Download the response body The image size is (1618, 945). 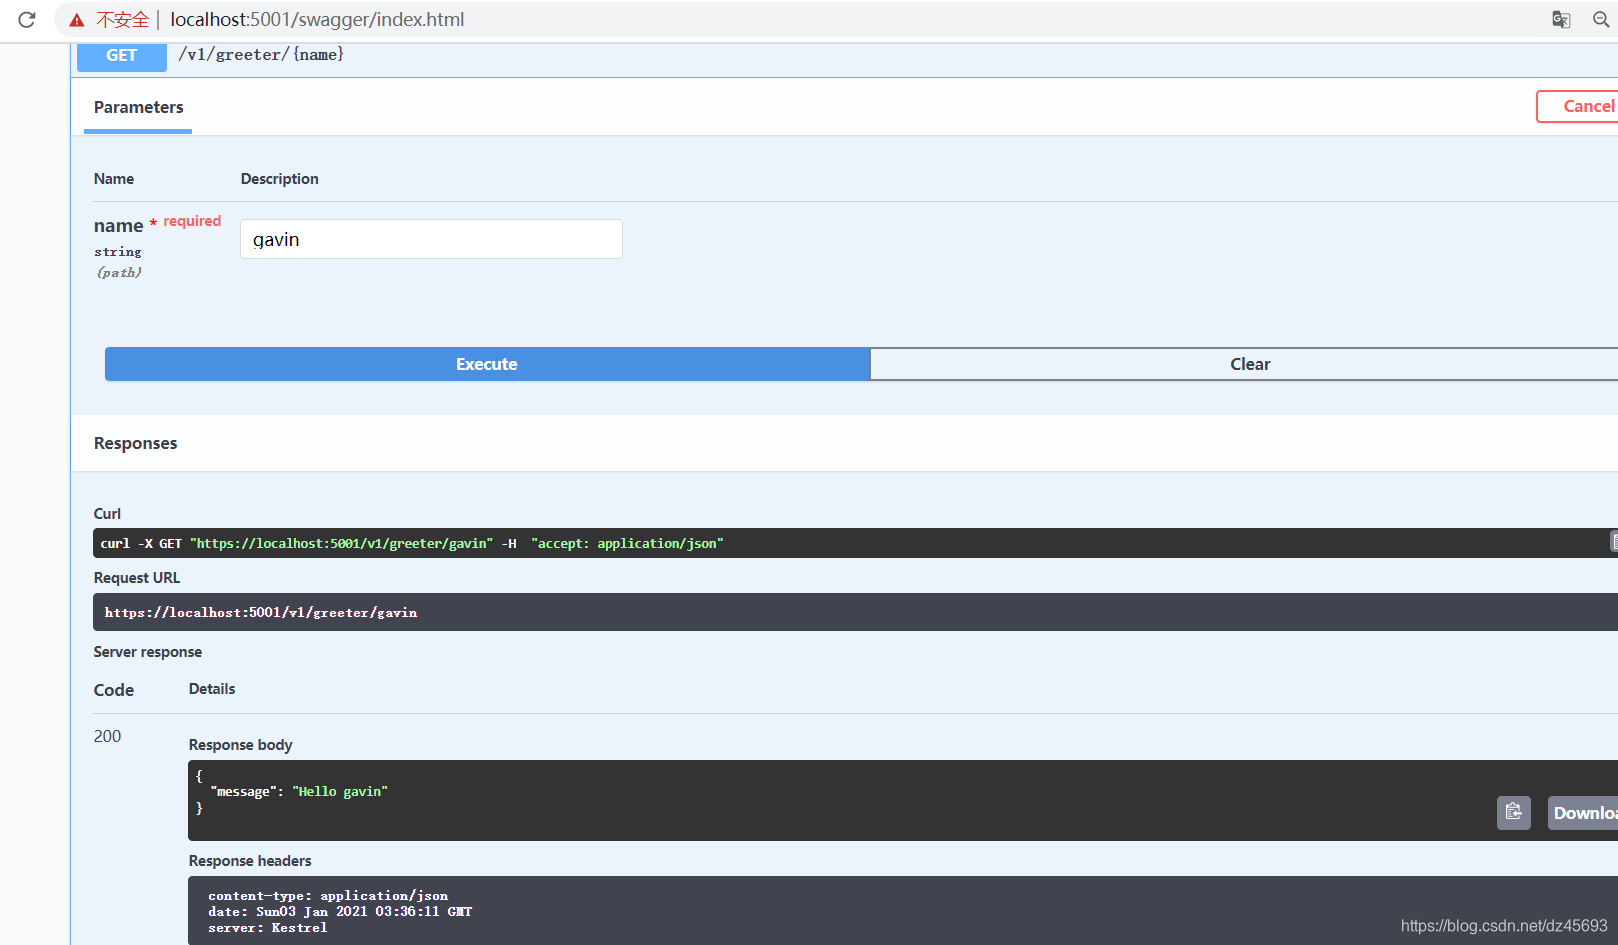(1583, 813)
